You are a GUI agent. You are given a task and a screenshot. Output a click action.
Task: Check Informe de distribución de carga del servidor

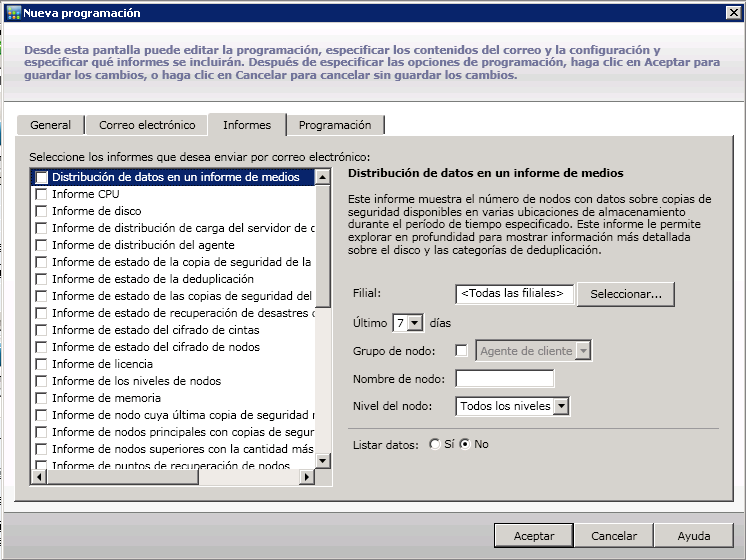pyautogui.click(x=41, y=228)
